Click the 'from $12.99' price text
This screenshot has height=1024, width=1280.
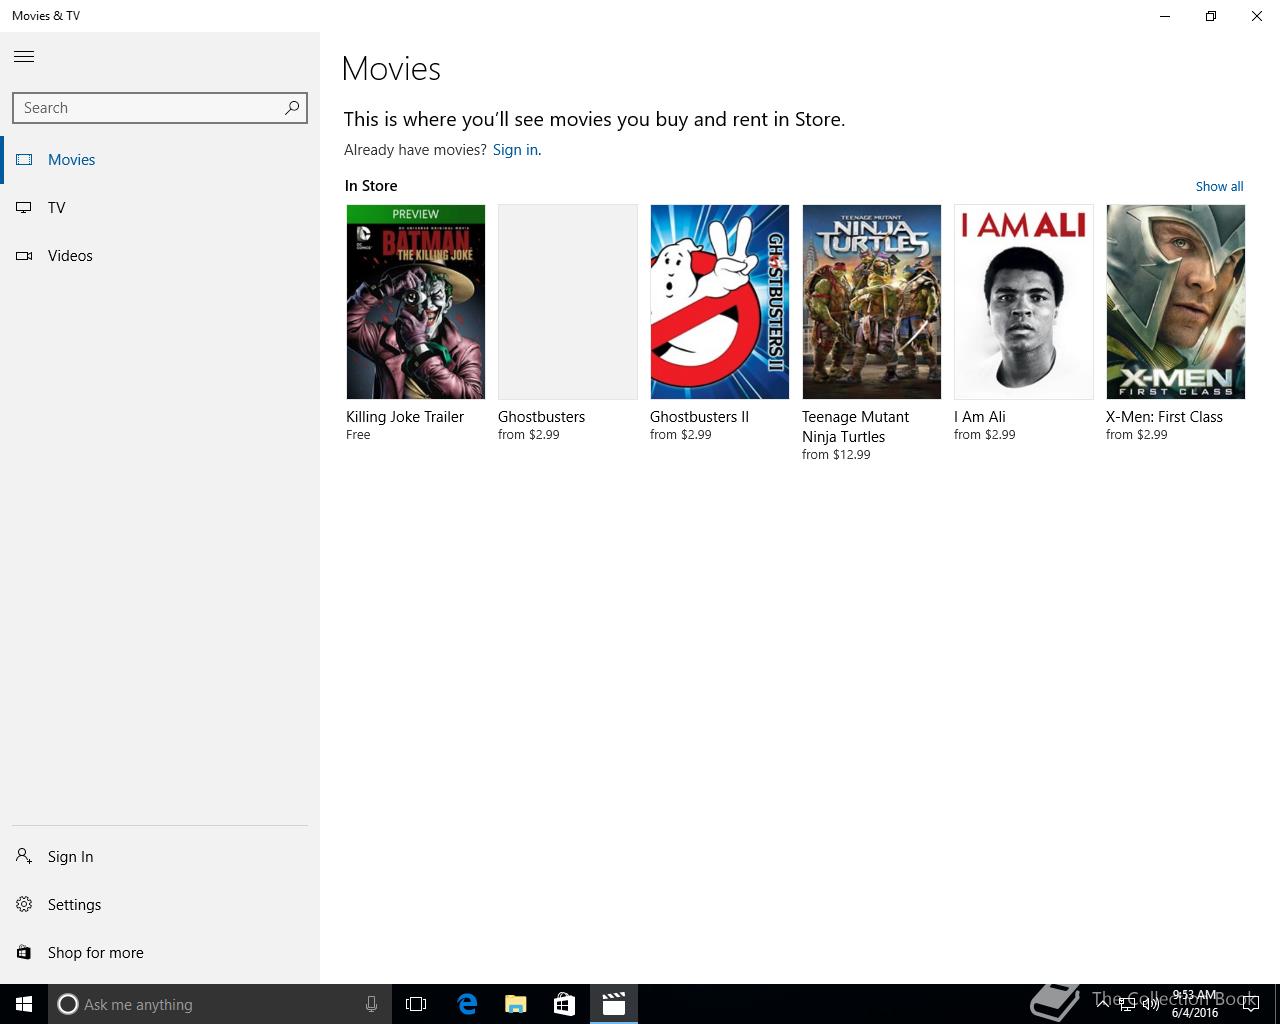click(836, 455)
